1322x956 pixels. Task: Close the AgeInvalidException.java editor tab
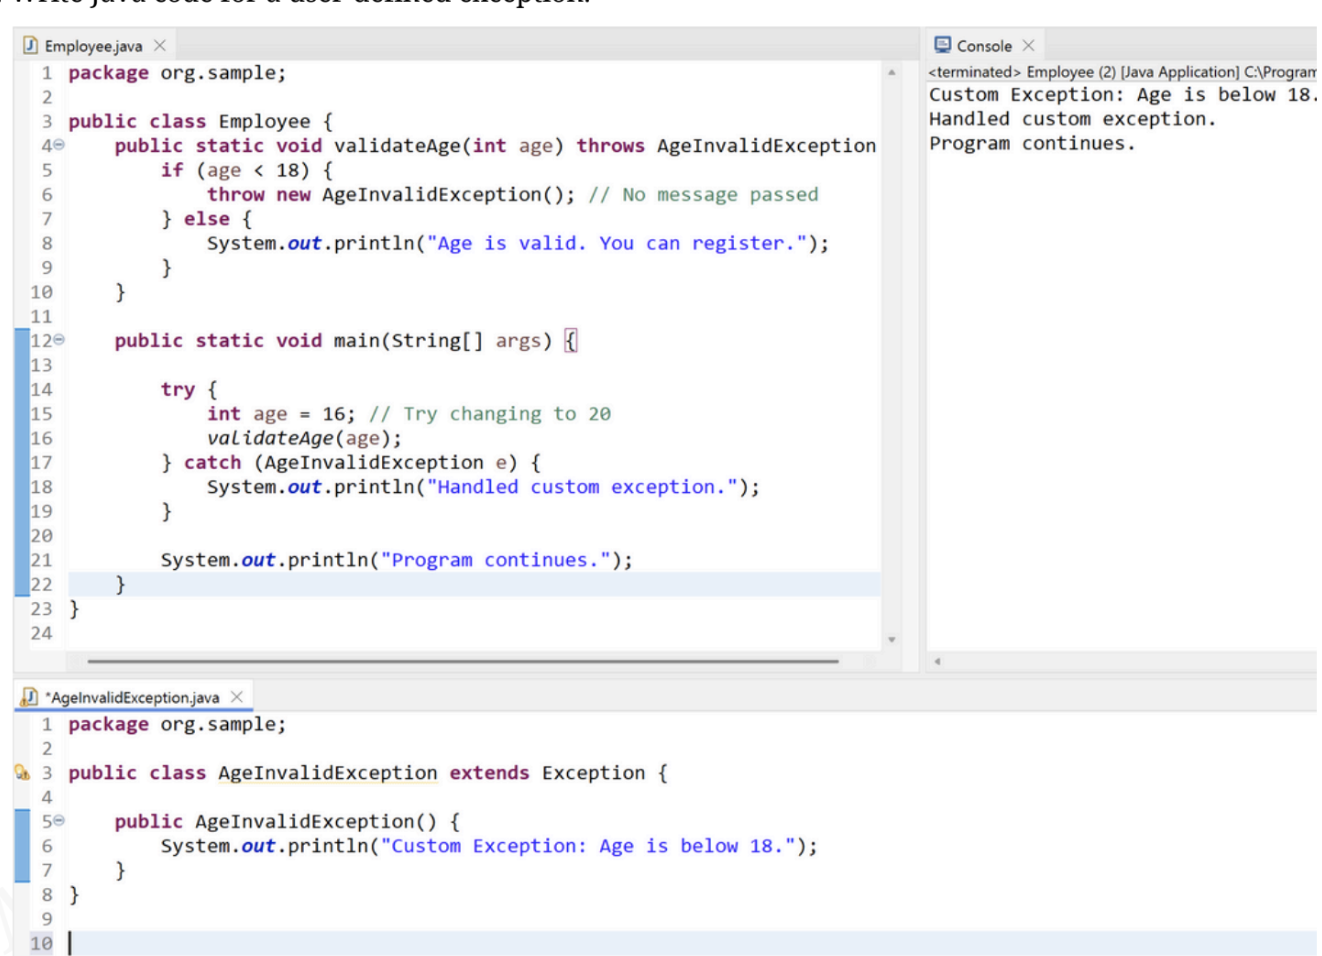(x=237, y=697)
